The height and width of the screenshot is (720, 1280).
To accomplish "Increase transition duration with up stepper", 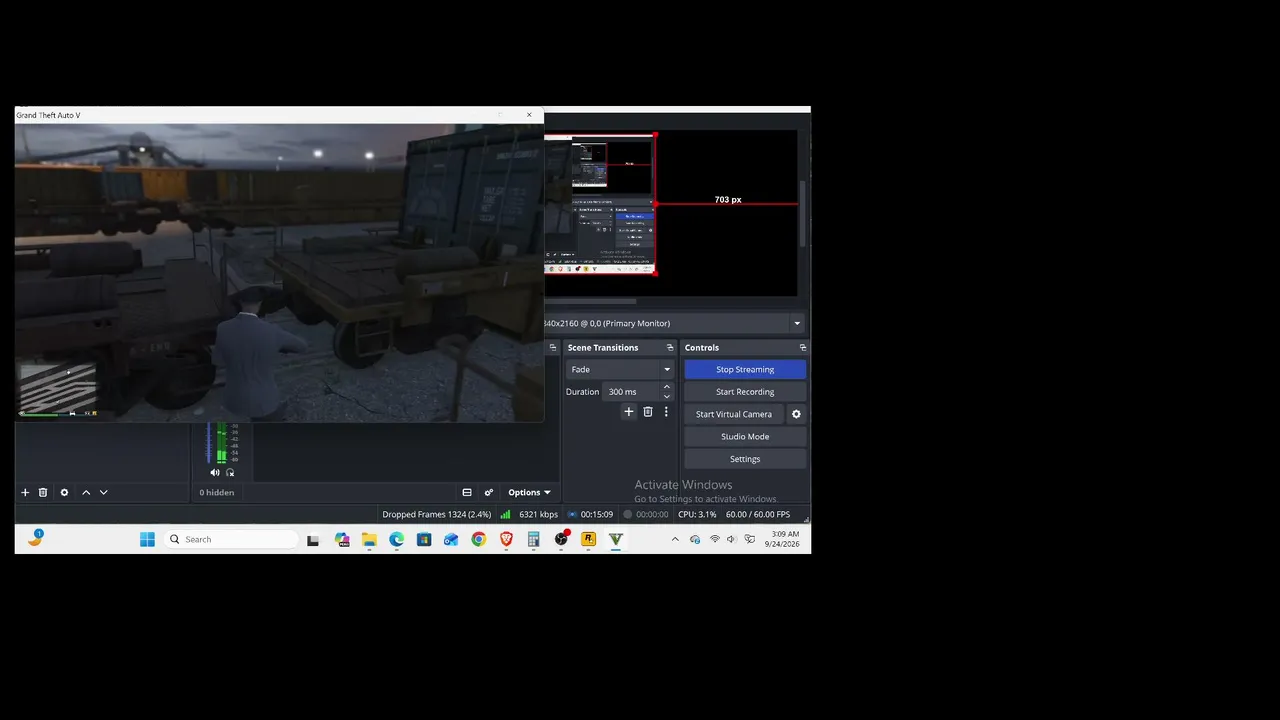I will coord(667,387).
